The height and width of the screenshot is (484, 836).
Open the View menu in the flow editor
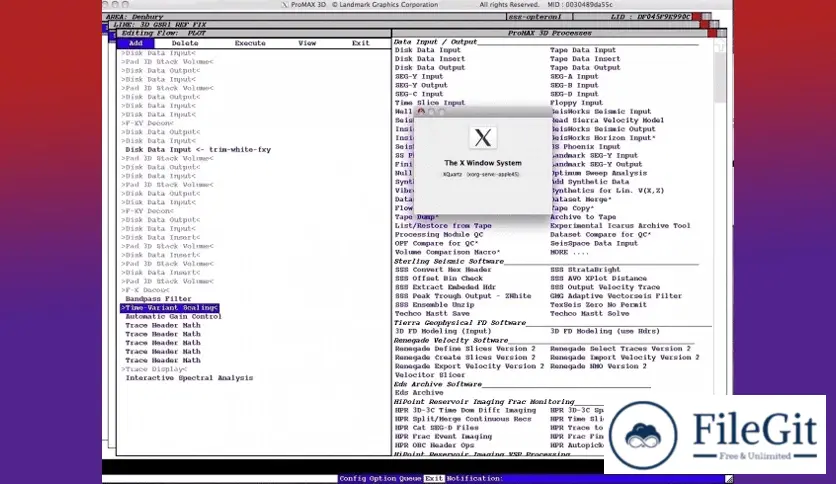pos(307,43)
